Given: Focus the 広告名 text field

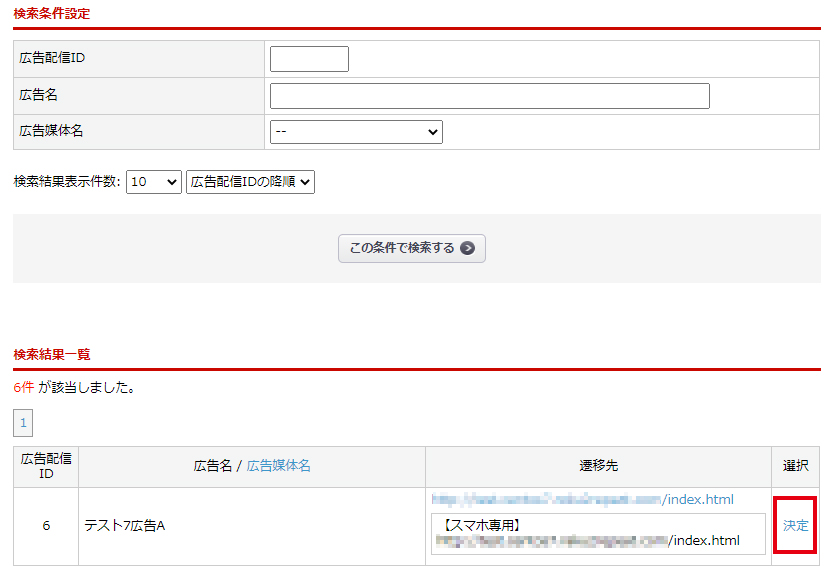Looking at the screenshot, I should (489, 96).
